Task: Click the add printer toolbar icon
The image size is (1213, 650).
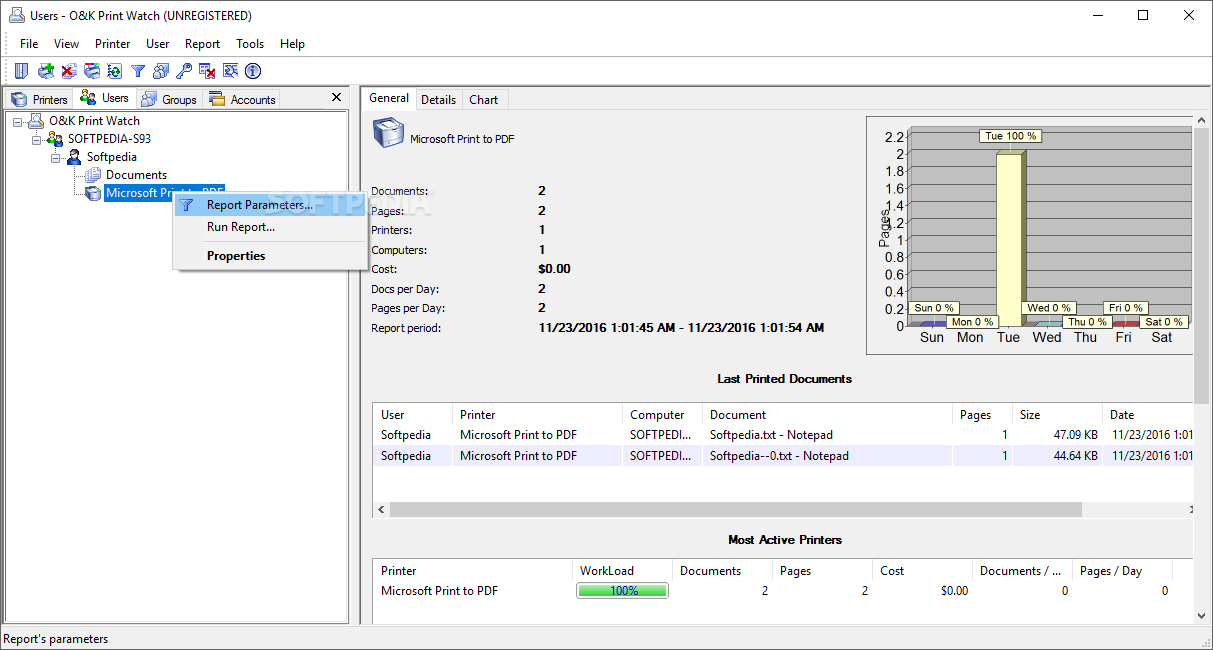Action: point(45,71)
